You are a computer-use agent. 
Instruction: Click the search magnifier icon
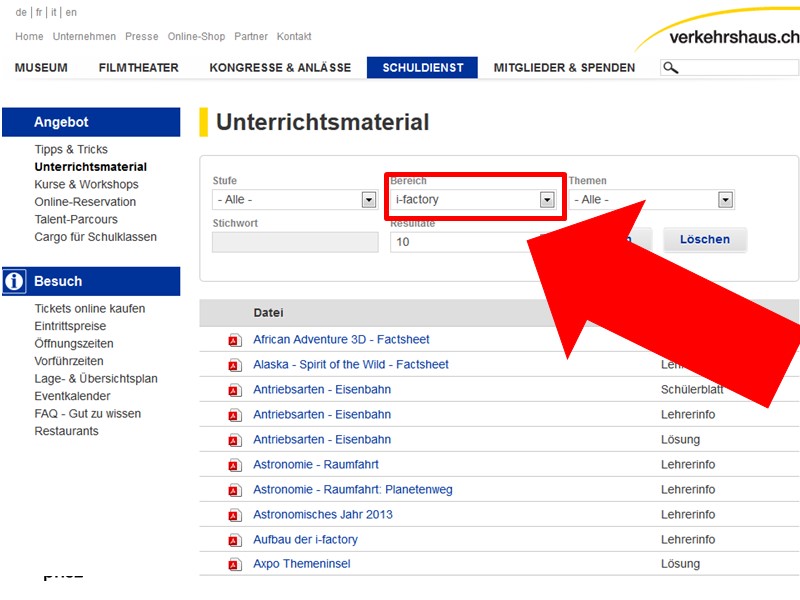pos(671,68)
